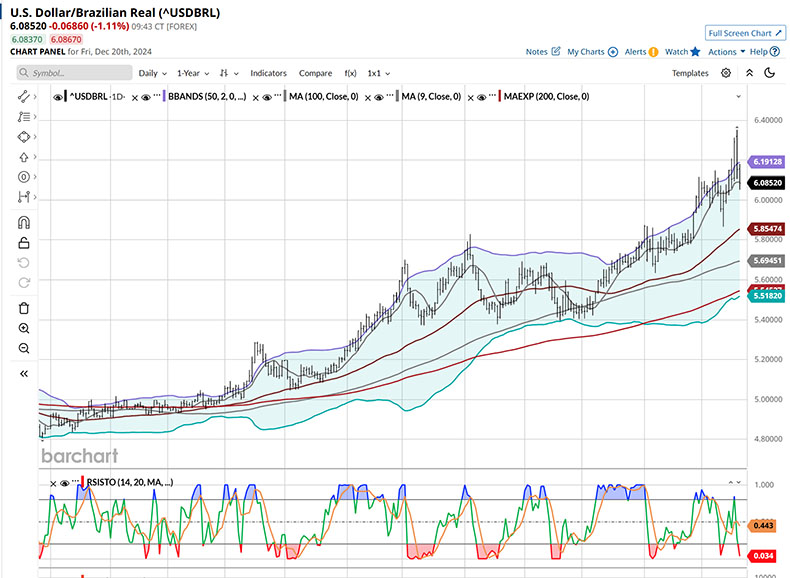Open chart settings gear icon
Viewport: 790px width, 578px height.
pyautogui.click(x=726, y=73)
